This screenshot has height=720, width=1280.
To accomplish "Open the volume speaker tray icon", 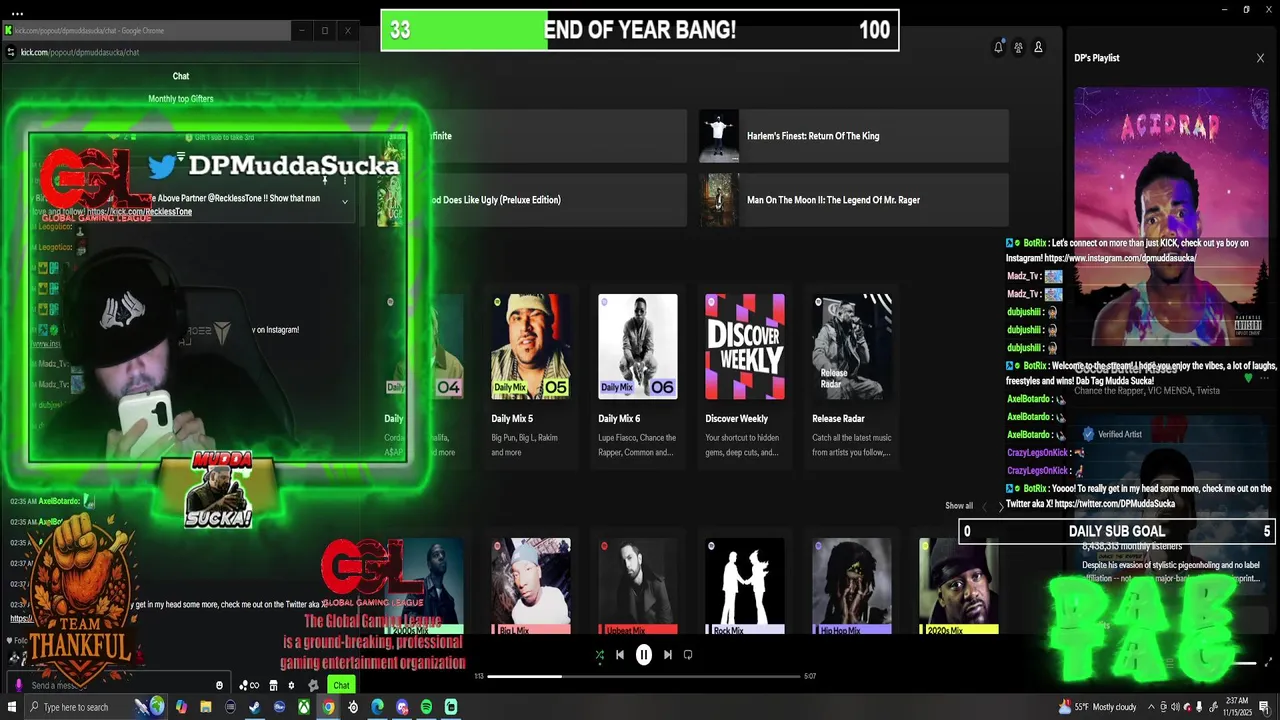I will (x=1175, y=707).
